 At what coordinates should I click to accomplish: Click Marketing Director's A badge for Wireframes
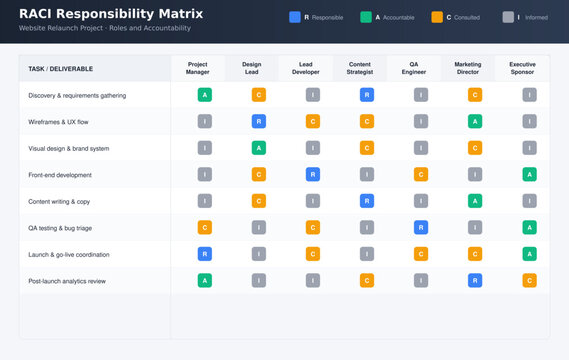(x=475, y=121)
